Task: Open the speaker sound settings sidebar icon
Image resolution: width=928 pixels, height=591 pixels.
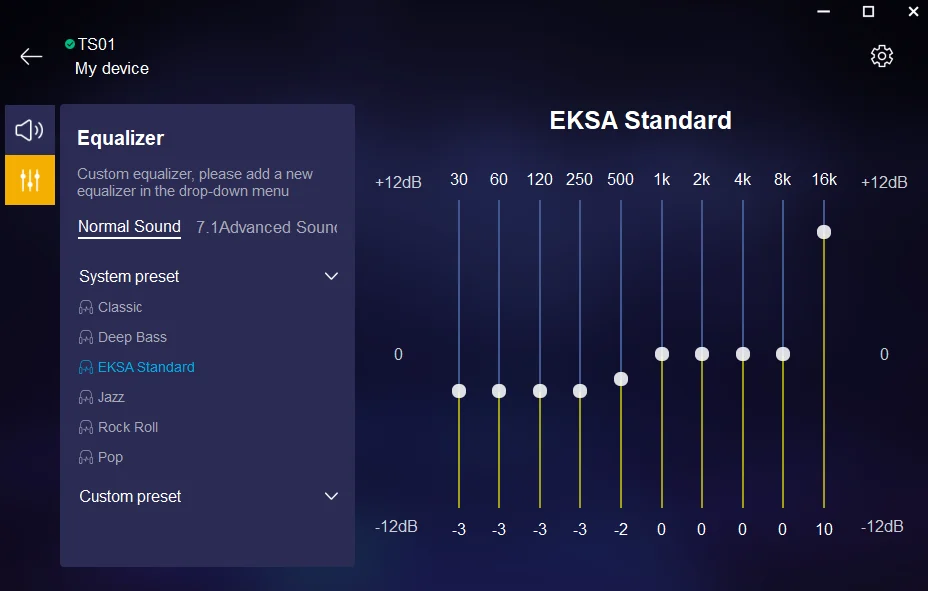Action: point(30,129)
